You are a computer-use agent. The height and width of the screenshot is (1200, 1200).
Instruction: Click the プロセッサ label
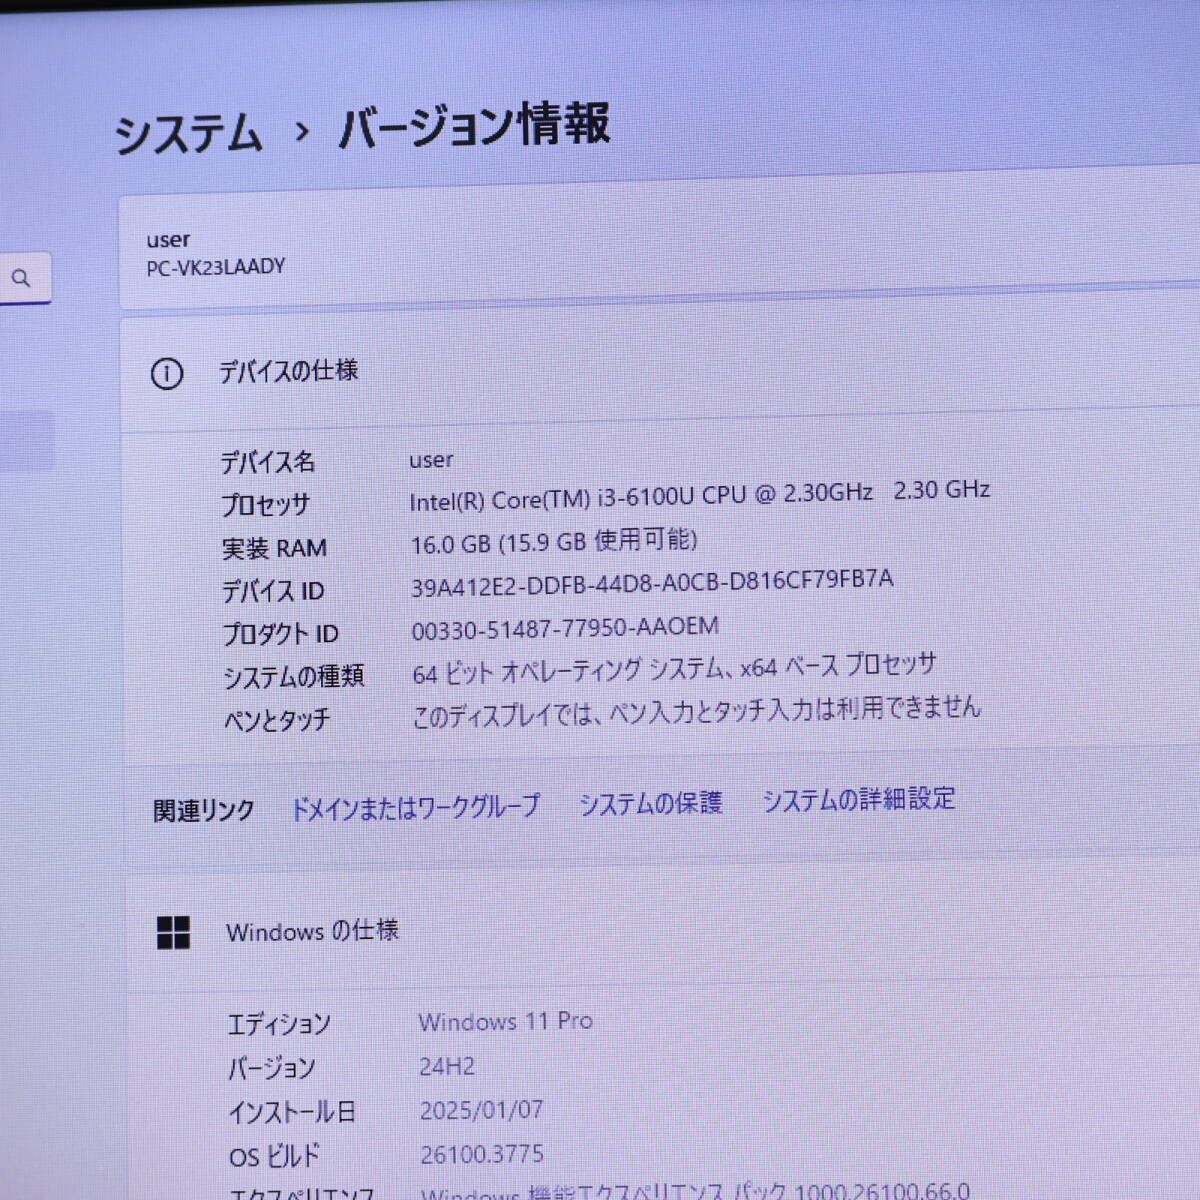265,505
